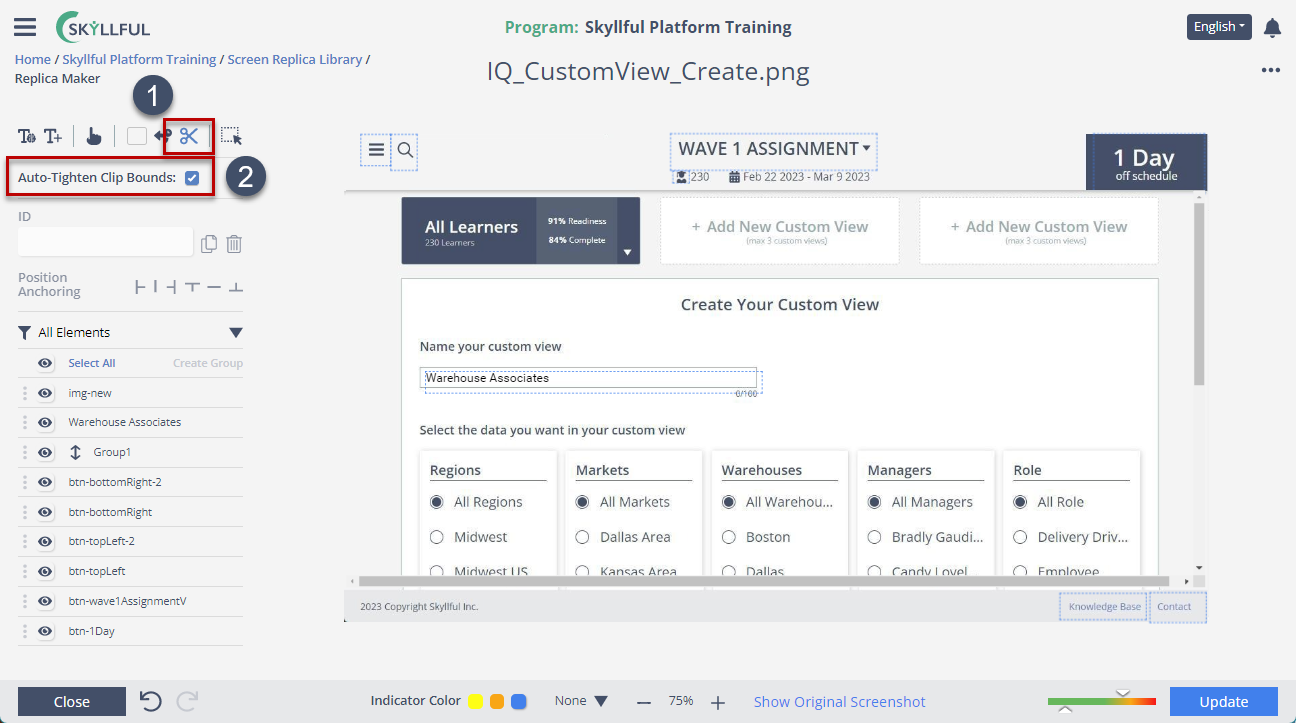Open the main hamburger menu
1296x723 pixels.
tap(25, 27)
